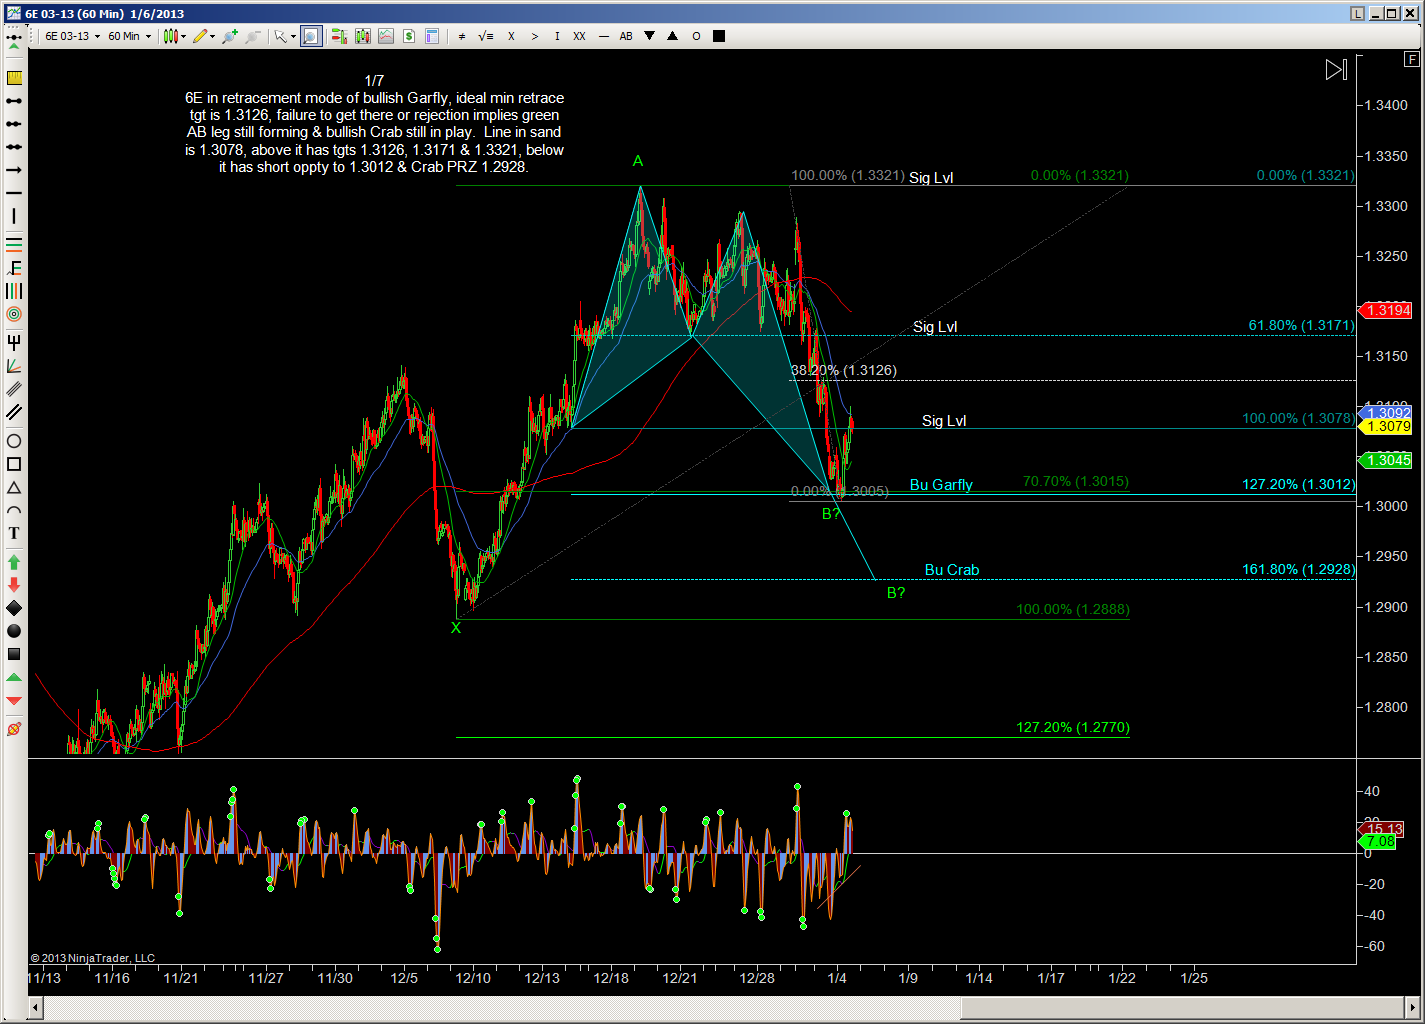Open the candlestick chart style dropdown
This screenshot has width=1425, height=1024.
[175, 36]
